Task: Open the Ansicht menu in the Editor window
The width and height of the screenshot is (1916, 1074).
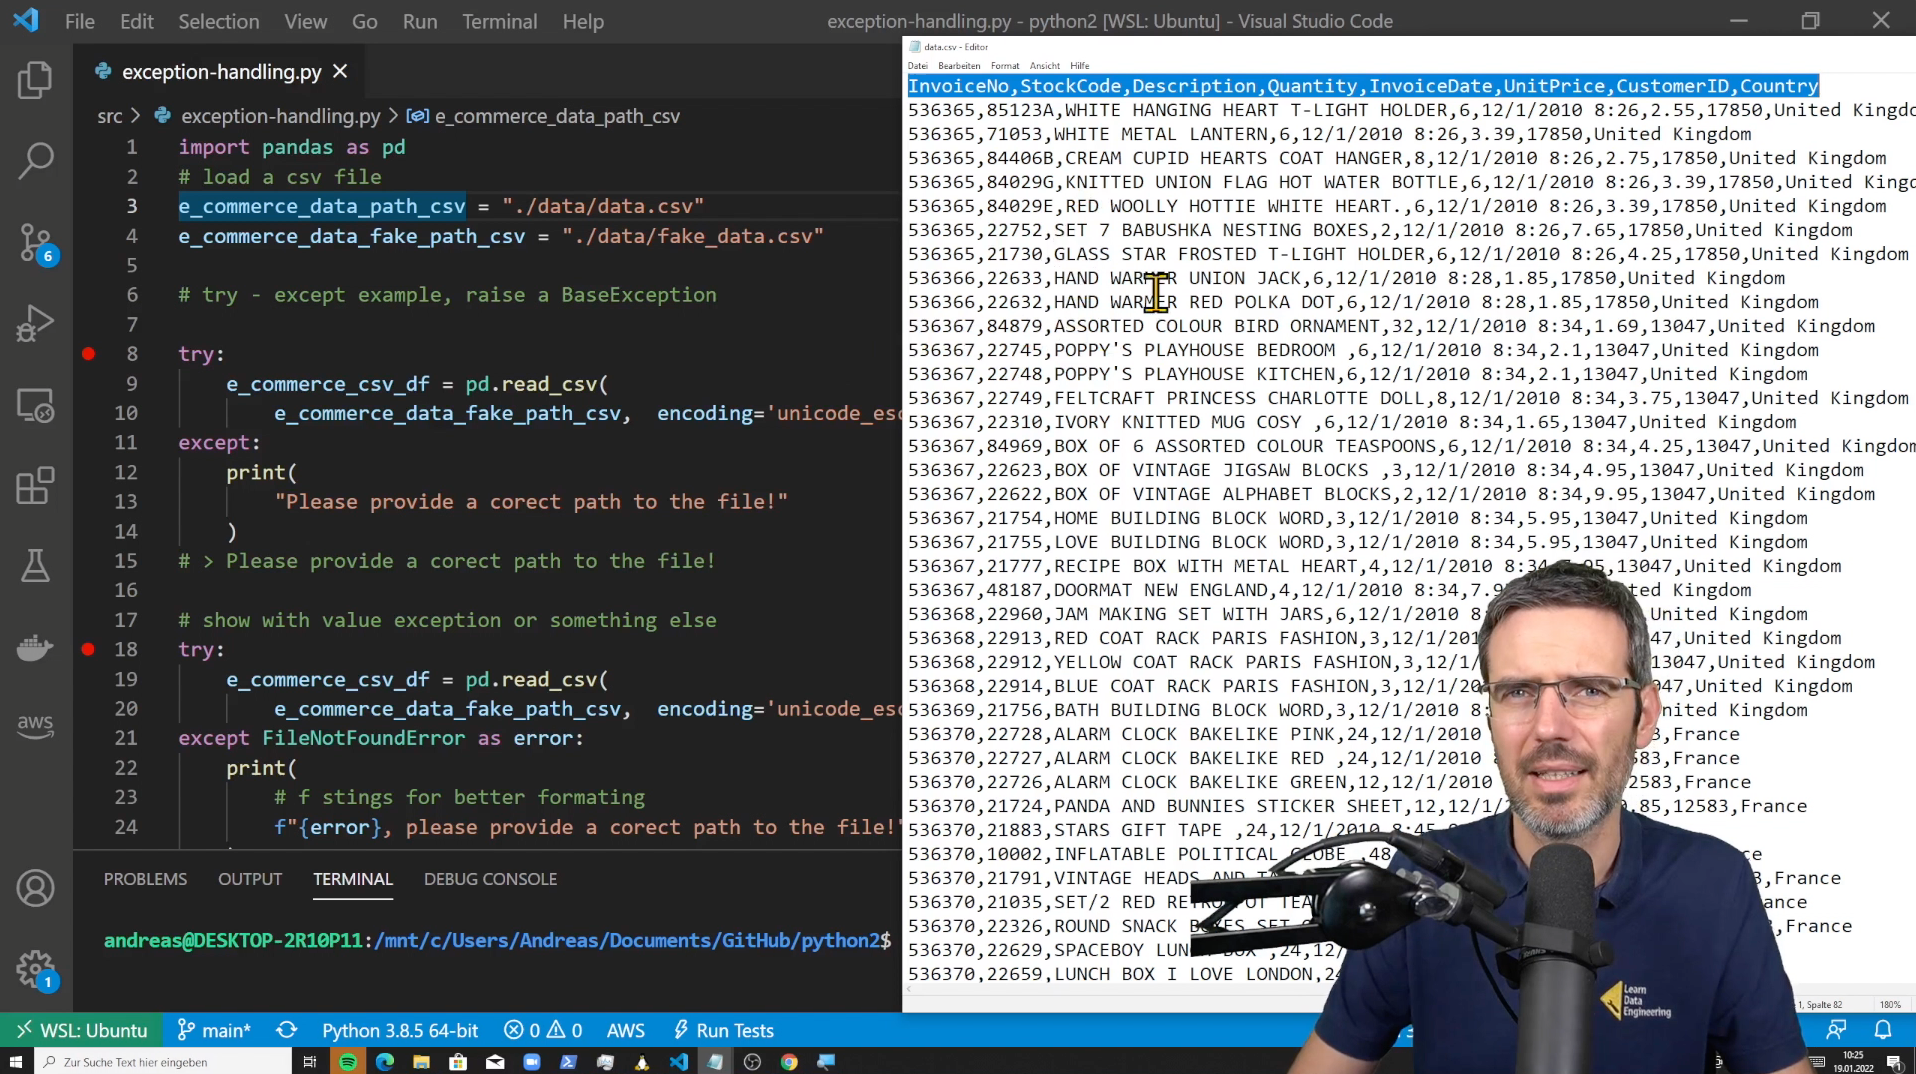Action: [x=1044, y=66]
